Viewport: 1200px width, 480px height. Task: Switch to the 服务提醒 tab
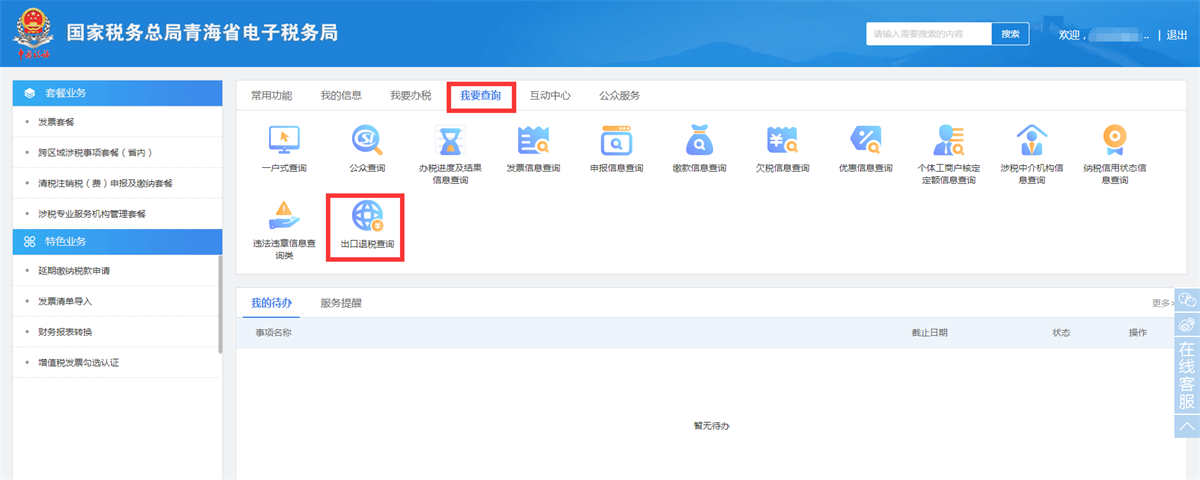(x=341, y=303)
